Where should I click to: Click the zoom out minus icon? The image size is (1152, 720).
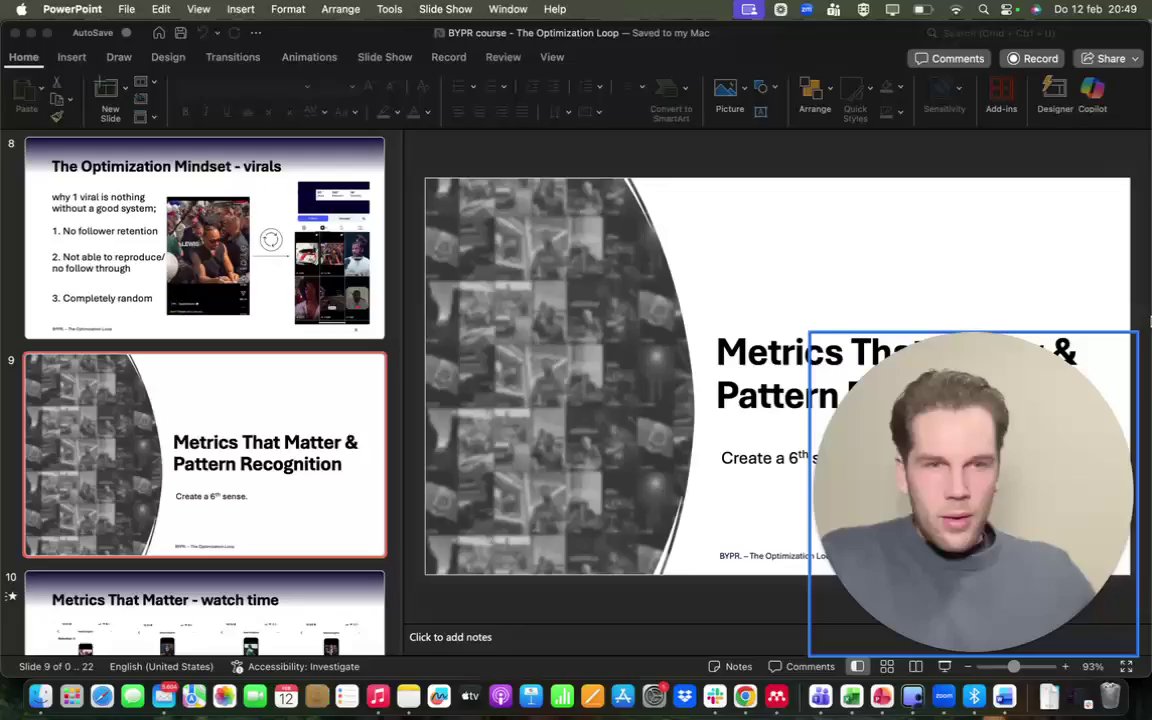point(968,666)
